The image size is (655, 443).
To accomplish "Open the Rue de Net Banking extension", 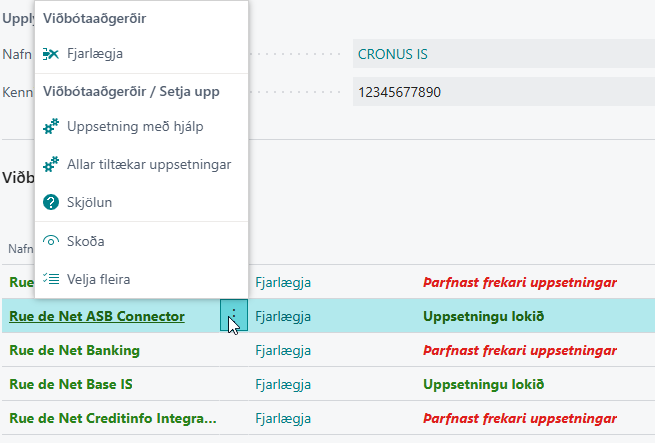I will point(74,350).
